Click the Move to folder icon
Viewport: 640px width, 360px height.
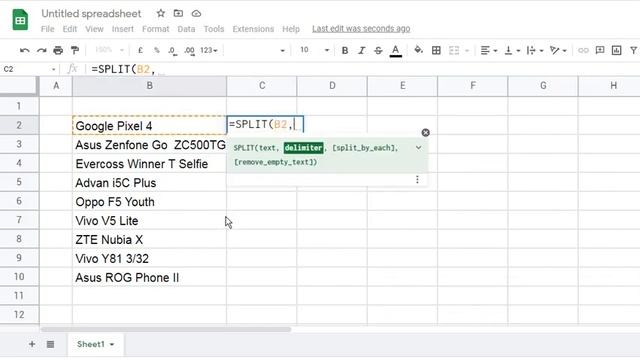[178, 13]
